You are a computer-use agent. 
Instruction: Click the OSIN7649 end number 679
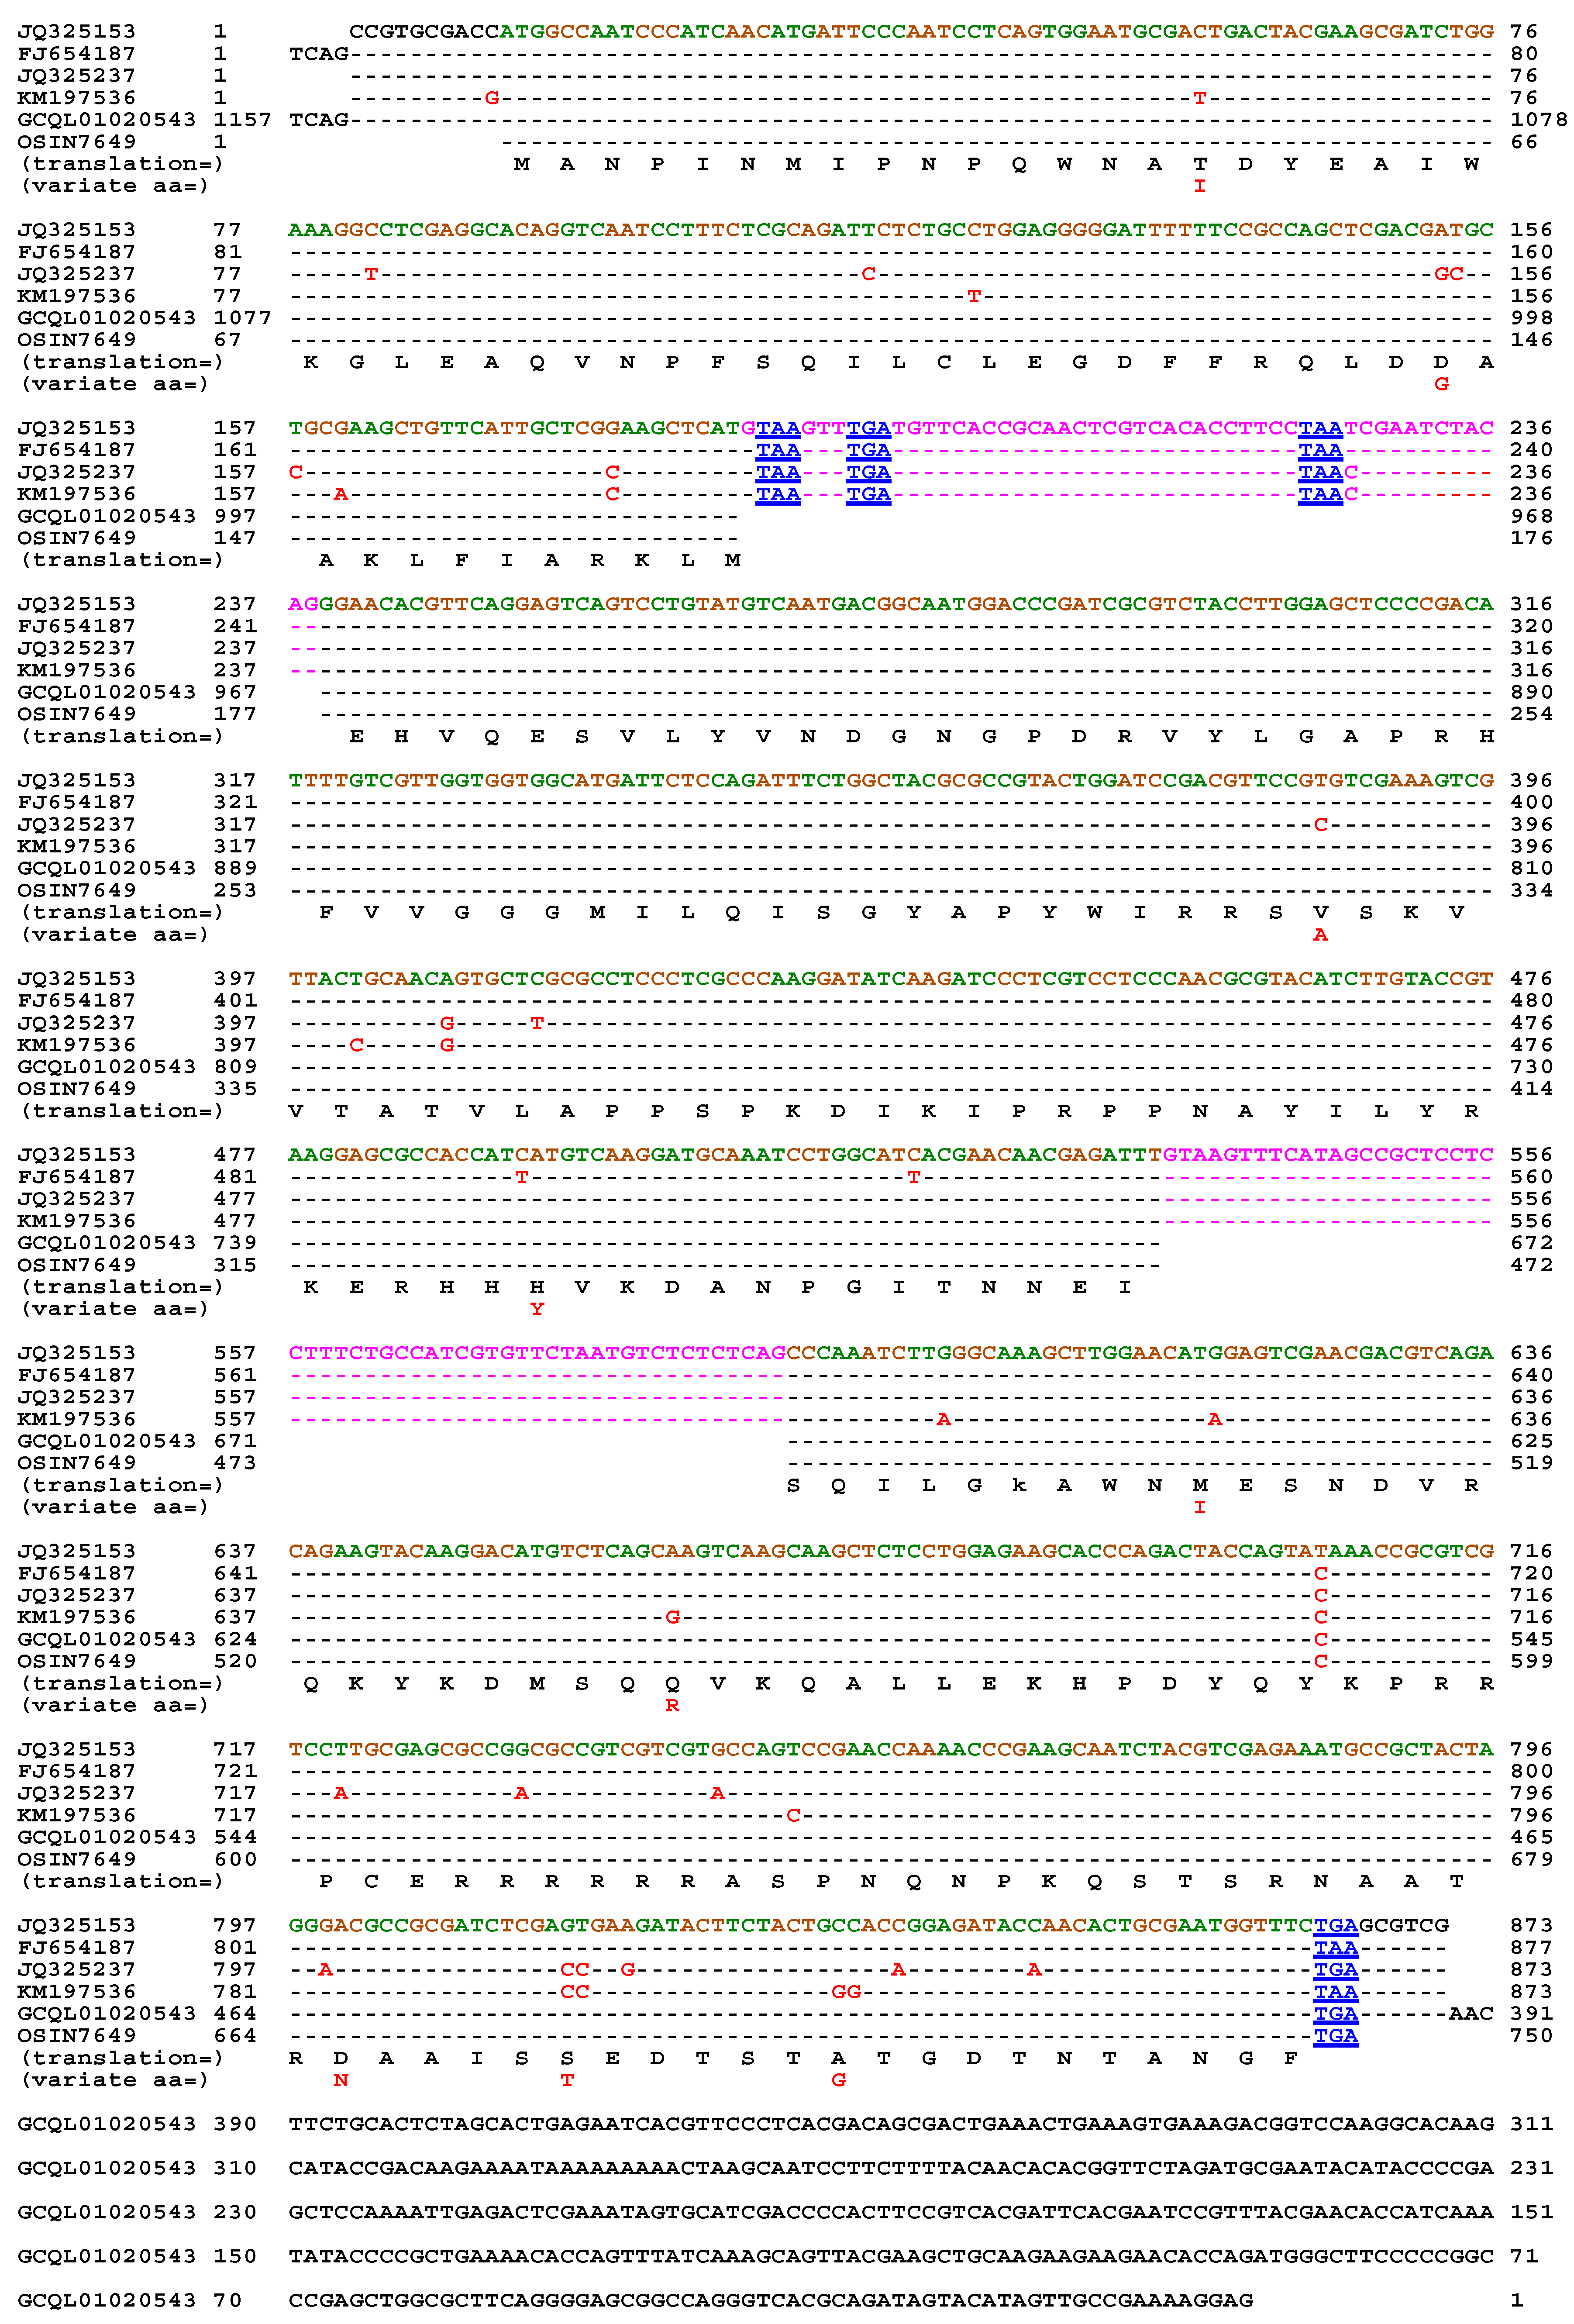1532,1859
